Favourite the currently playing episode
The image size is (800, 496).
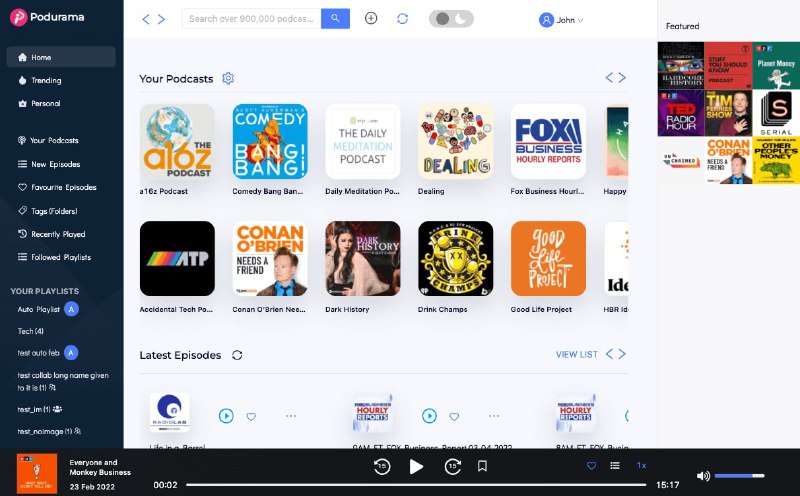(591, 465)
